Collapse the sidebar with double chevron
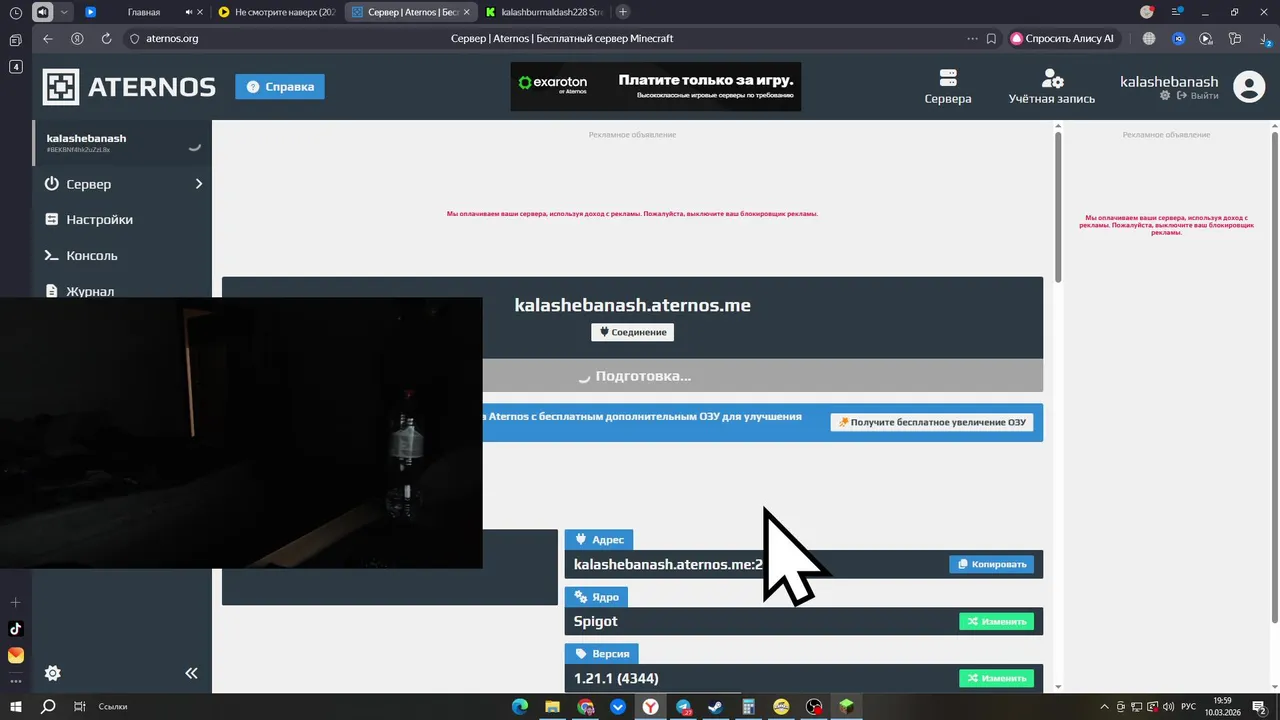1280x720 pixels. pyautogui.click(x=192, y=673)
